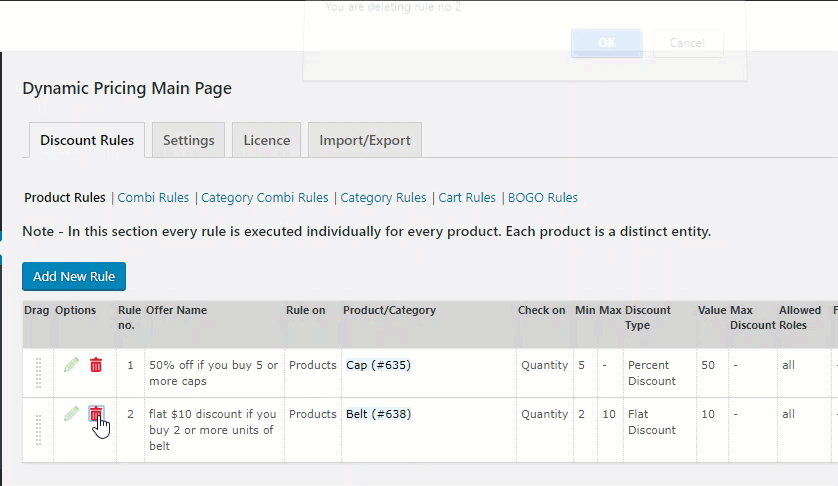Open the Import/Export tab
Viewport: 838px width, 486px height.
pos(365,140)
